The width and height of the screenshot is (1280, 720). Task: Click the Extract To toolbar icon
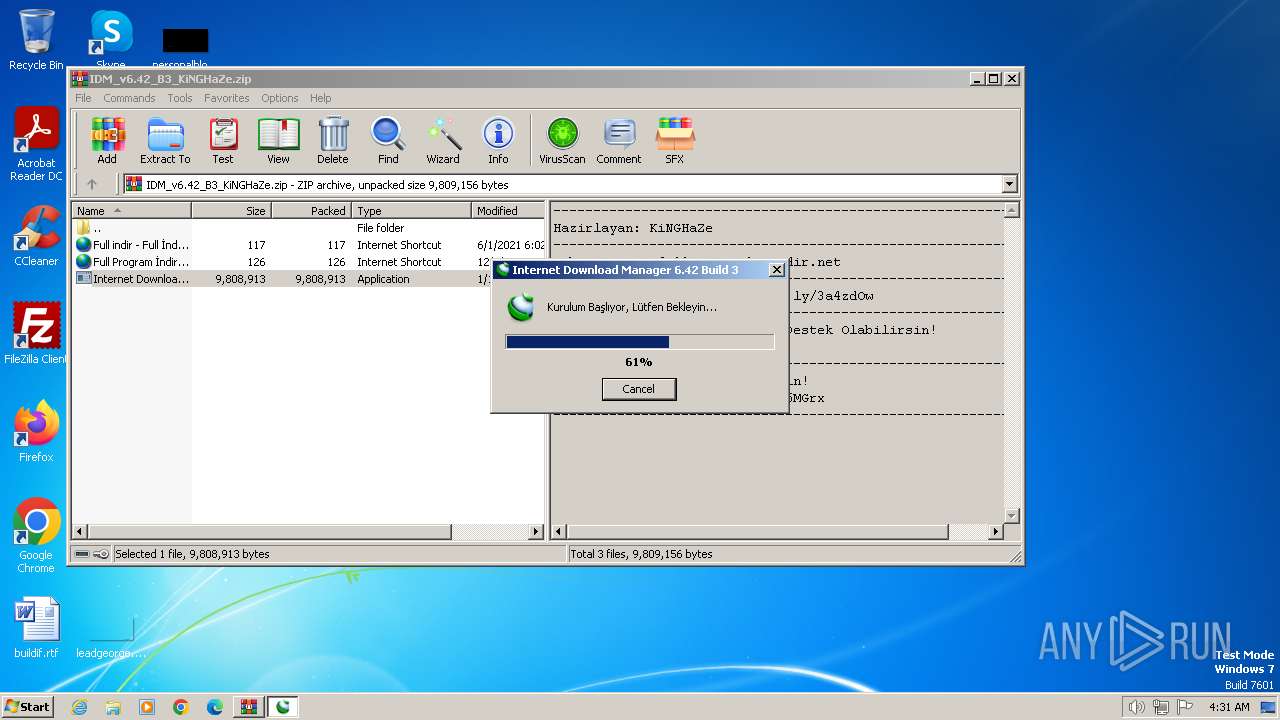[165, 140]
